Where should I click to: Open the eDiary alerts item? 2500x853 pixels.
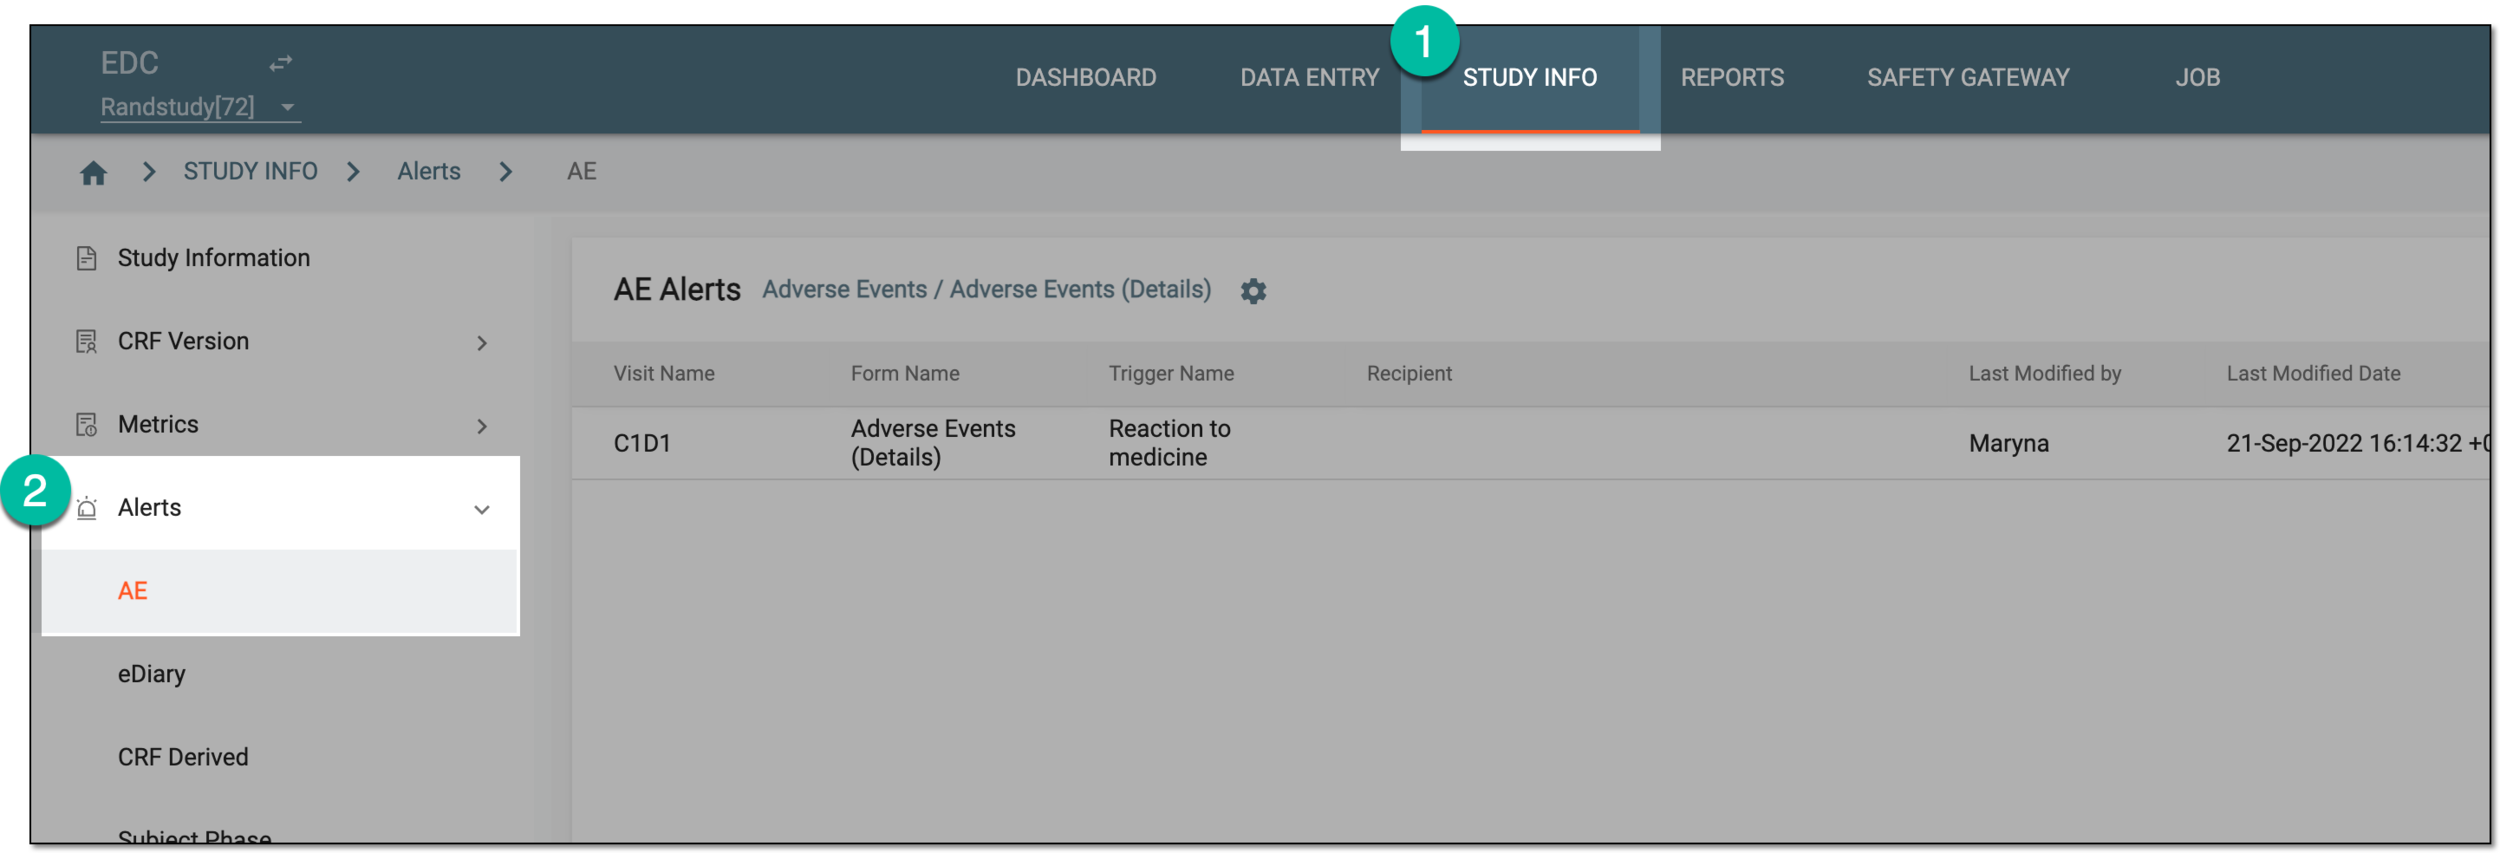coord(152,674)
